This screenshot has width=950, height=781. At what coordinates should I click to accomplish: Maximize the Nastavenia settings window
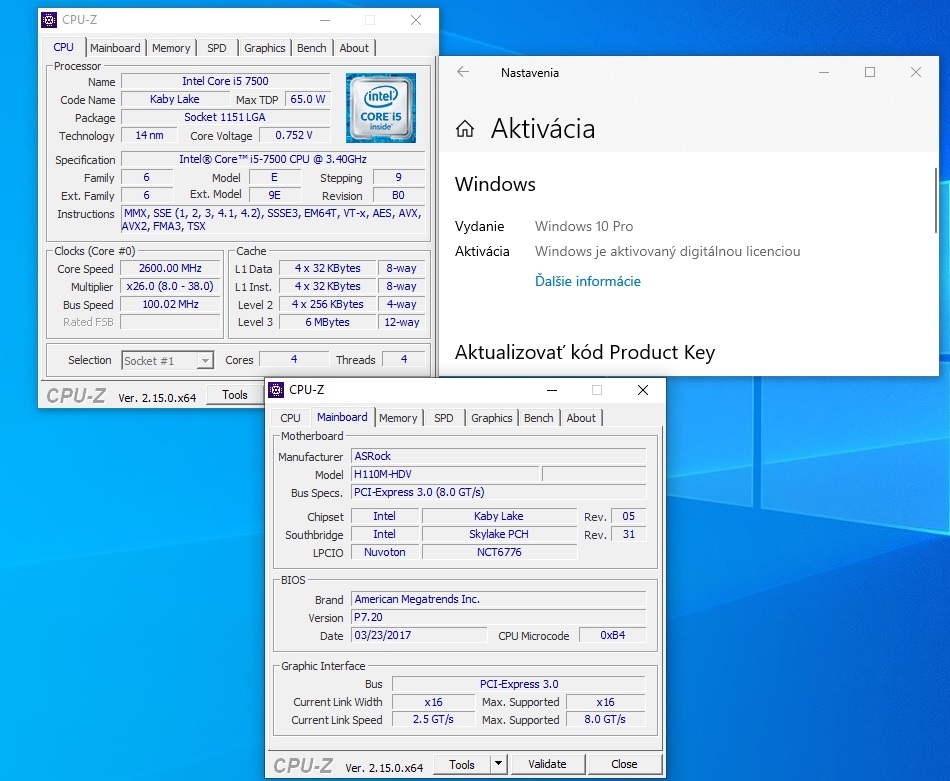tap(870, 72)
